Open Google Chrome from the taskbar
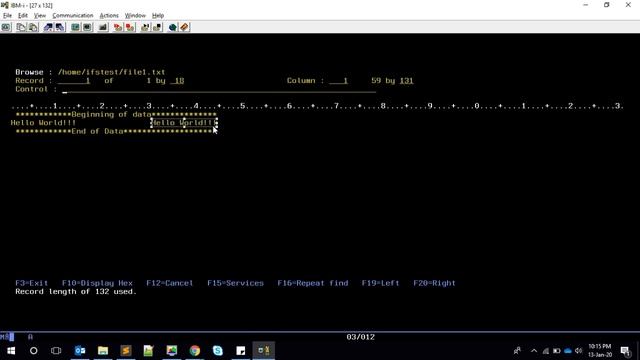The height and width of the screenshot is (360, 640). 195,350
